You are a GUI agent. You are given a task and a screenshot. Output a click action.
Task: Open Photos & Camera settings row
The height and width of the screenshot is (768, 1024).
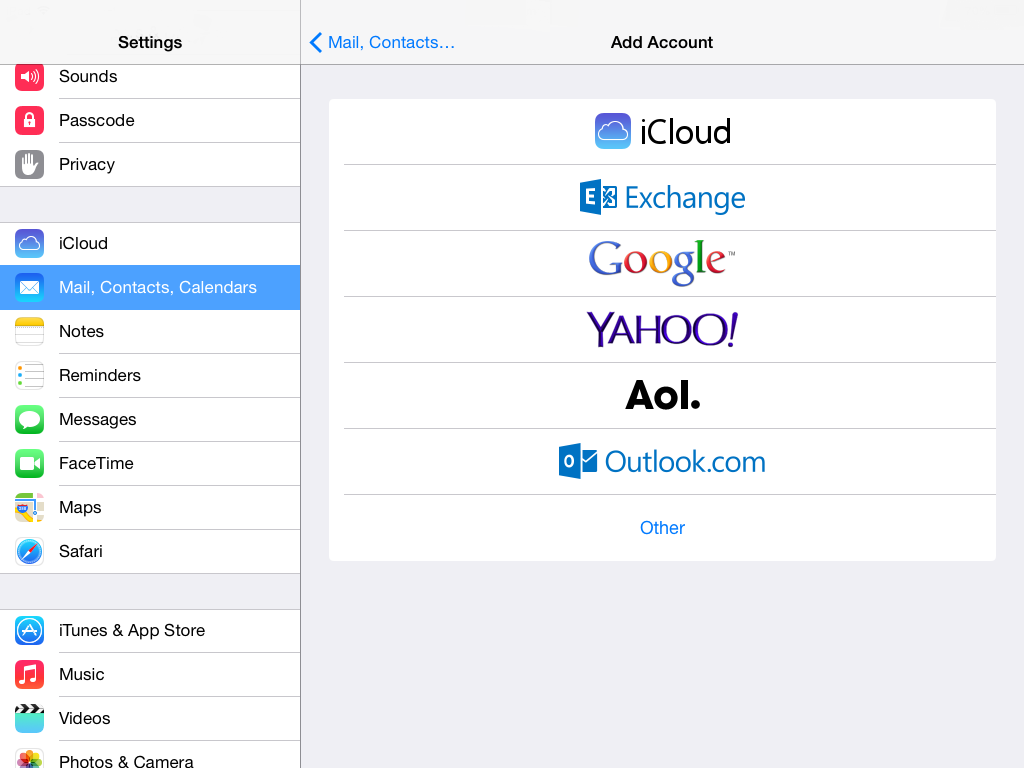point(150,755)
